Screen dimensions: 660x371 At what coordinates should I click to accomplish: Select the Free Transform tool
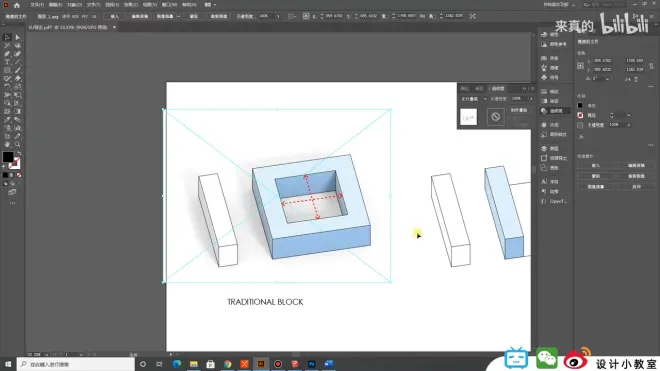coord(18,95)
